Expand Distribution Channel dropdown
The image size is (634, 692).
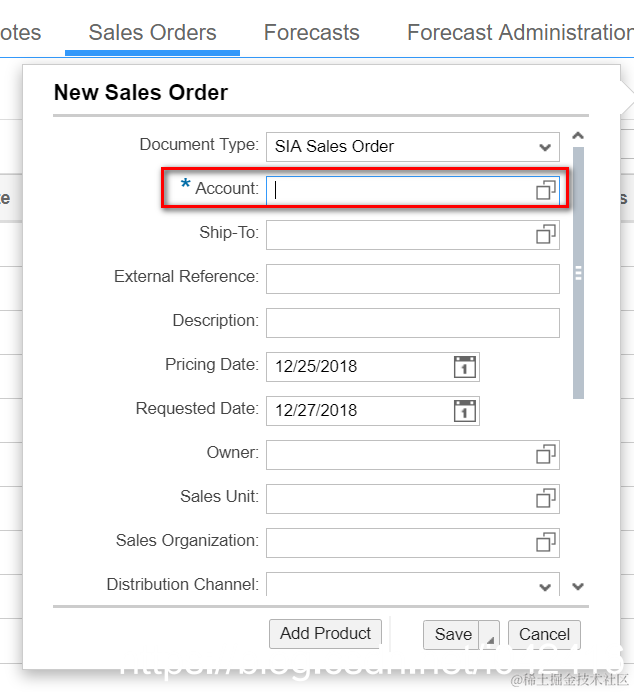tap(545, 587)
